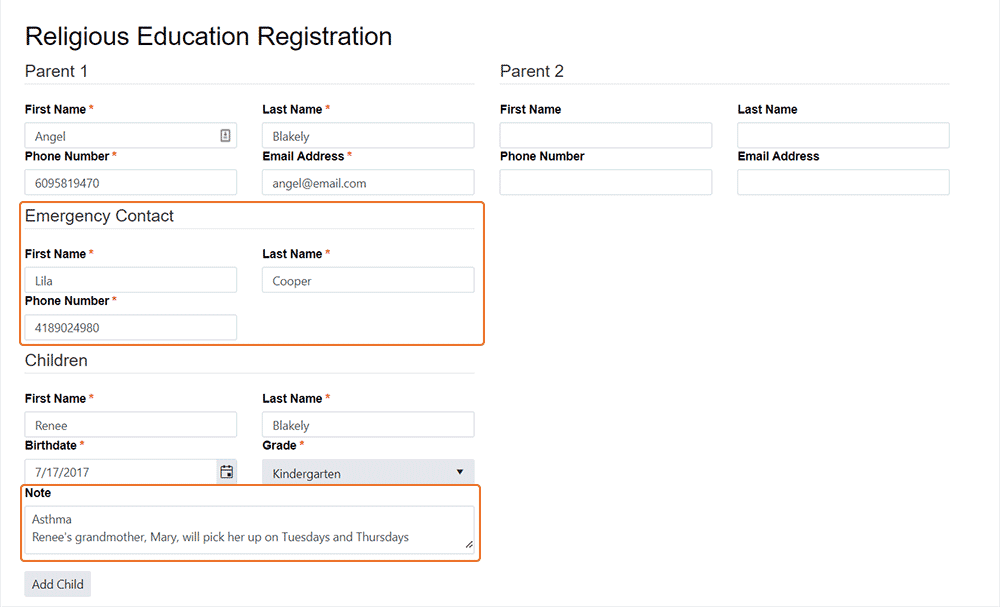Image resolution: width=1000 pixels, height=607 pixels.
Task: Click Parent 1 First Name field with Angel
Action: 120,136
